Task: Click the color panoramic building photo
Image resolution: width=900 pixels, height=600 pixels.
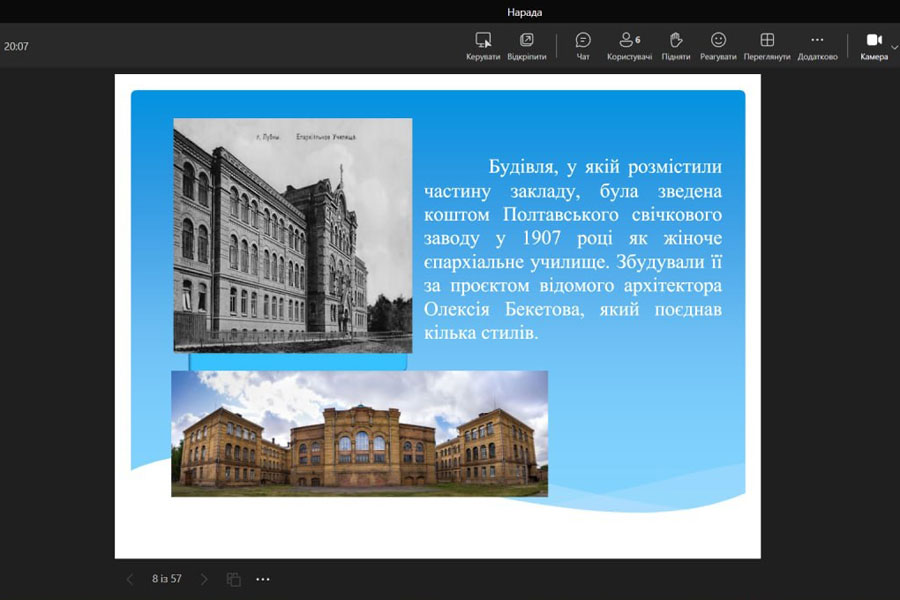Action: click(359, 433)
